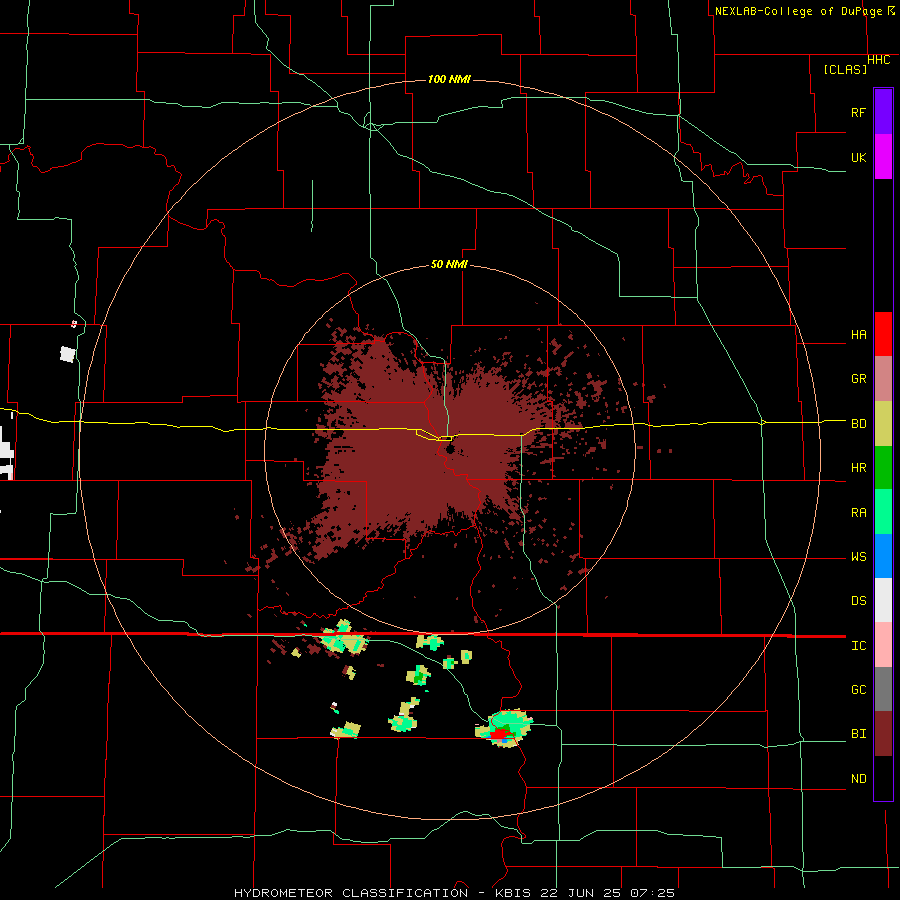The height and width of the screenshot is (900, 900).
Task: Click the yellow BD big drops swatch
Action: point(883,423)
